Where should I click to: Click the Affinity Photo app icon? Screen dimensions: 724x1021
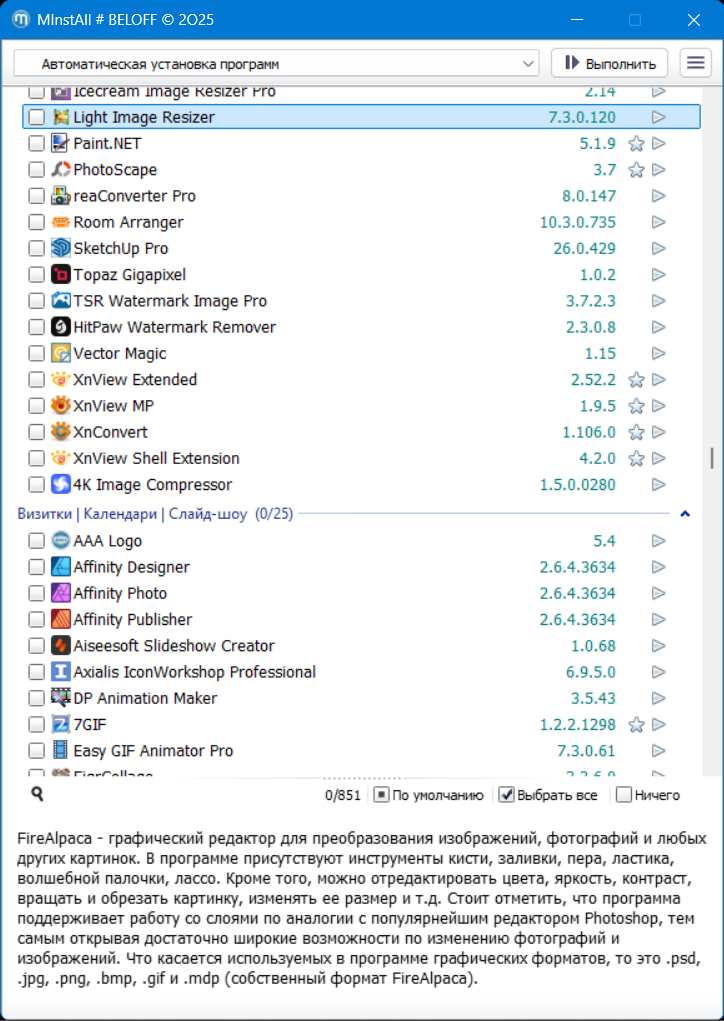click(61, 593)
